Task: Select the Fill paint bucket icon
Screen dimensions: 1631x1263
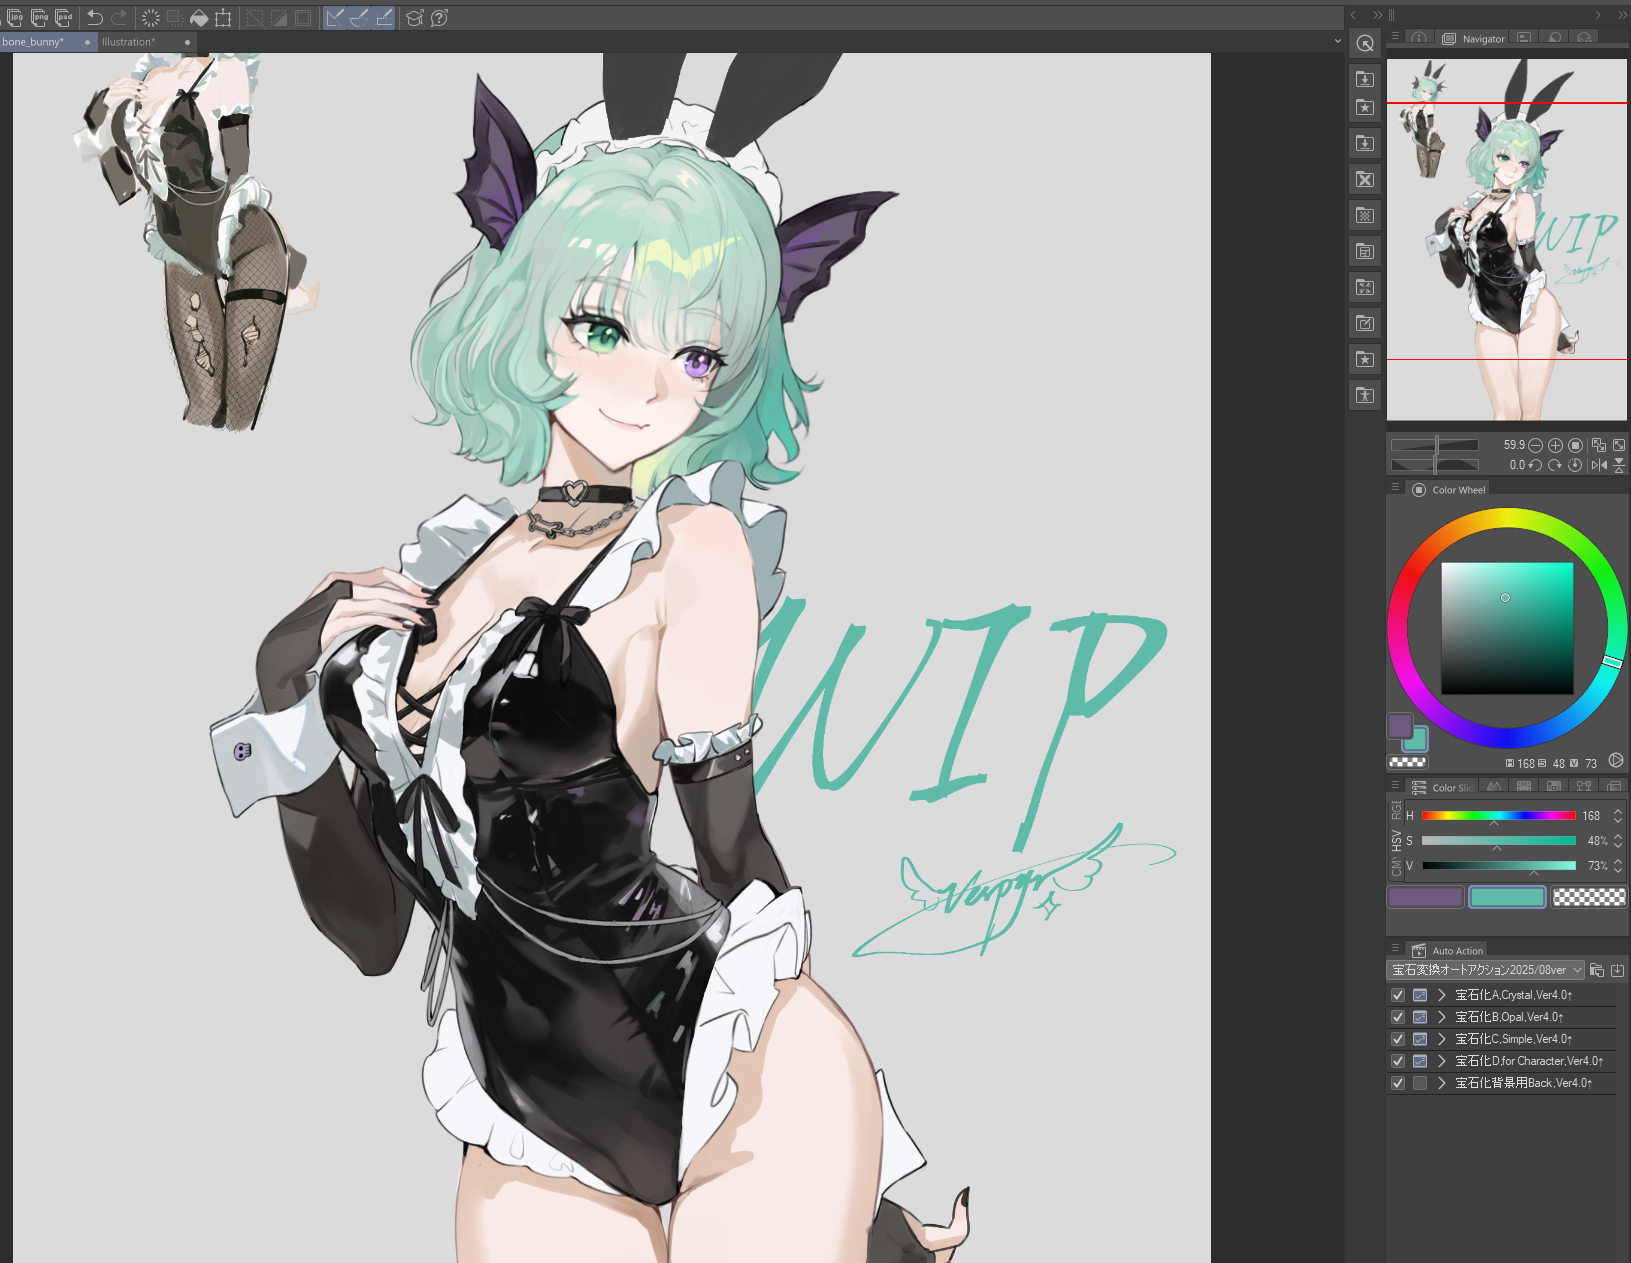Action: click(199, 18)
